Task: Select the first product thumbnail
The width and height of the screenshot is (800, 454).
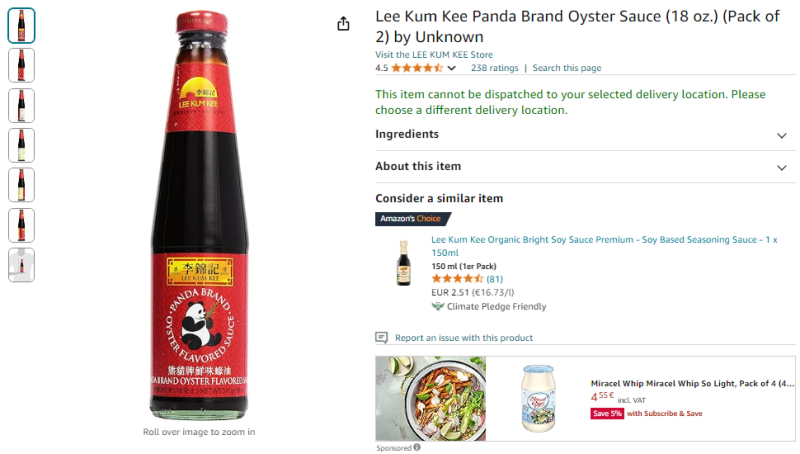Action: [21, 25]
